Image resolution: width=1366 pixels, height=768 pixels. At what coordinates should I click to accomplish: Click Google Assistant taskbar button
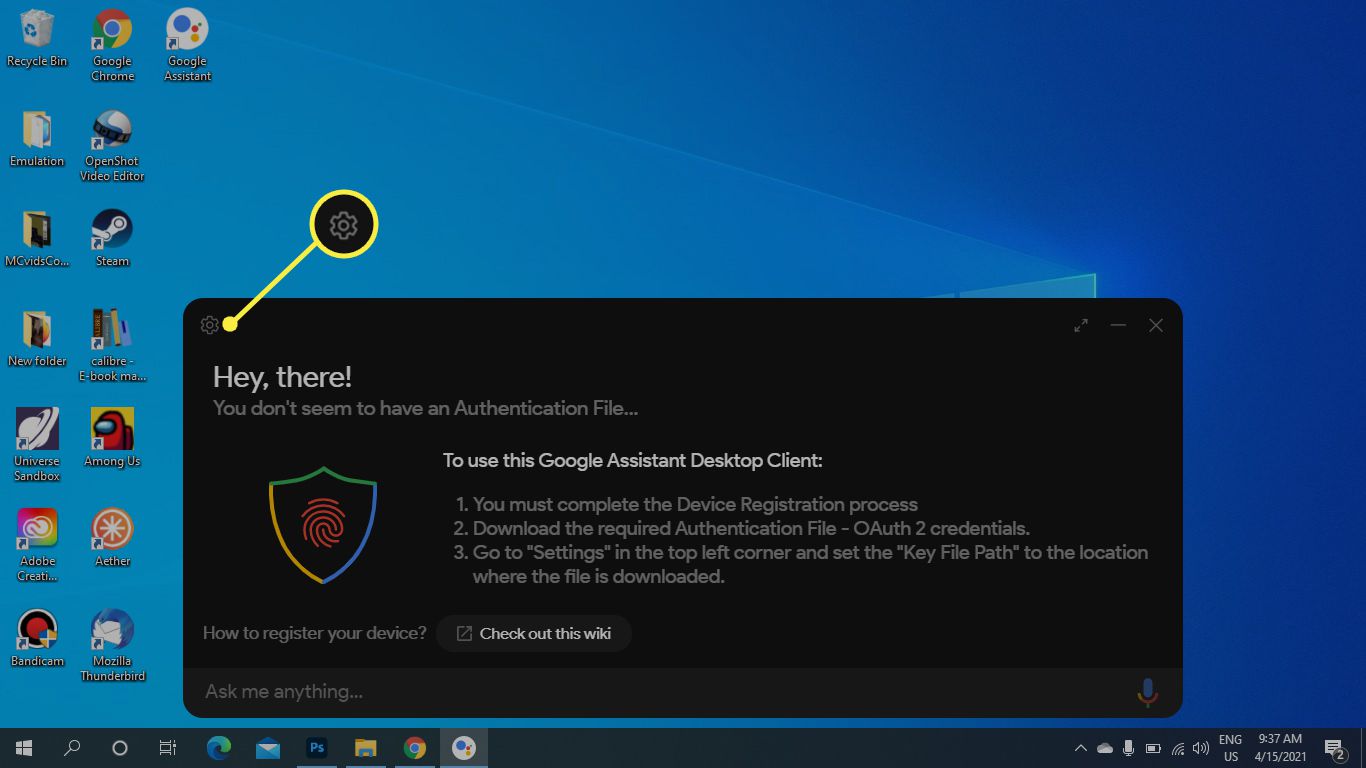pyautogui.click(x=464, y=748)
